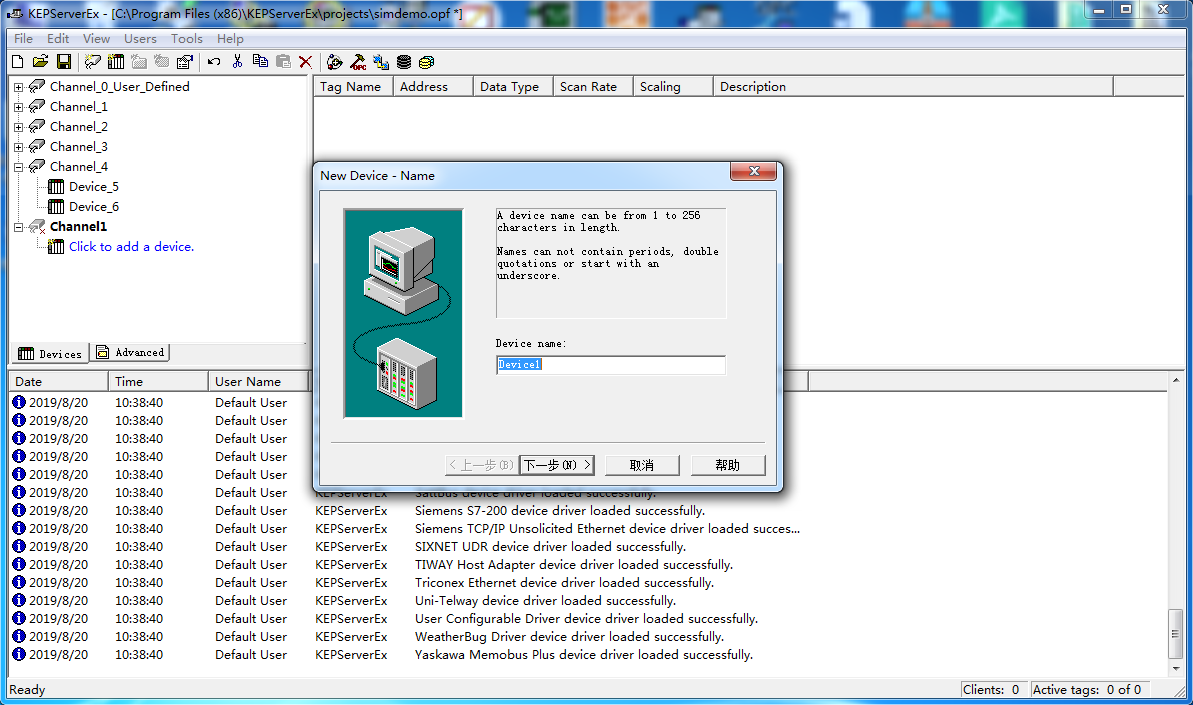Open the View menu
Viewport: 1193px width, 705px height.
pyautogui.click(x=97, y=39)
